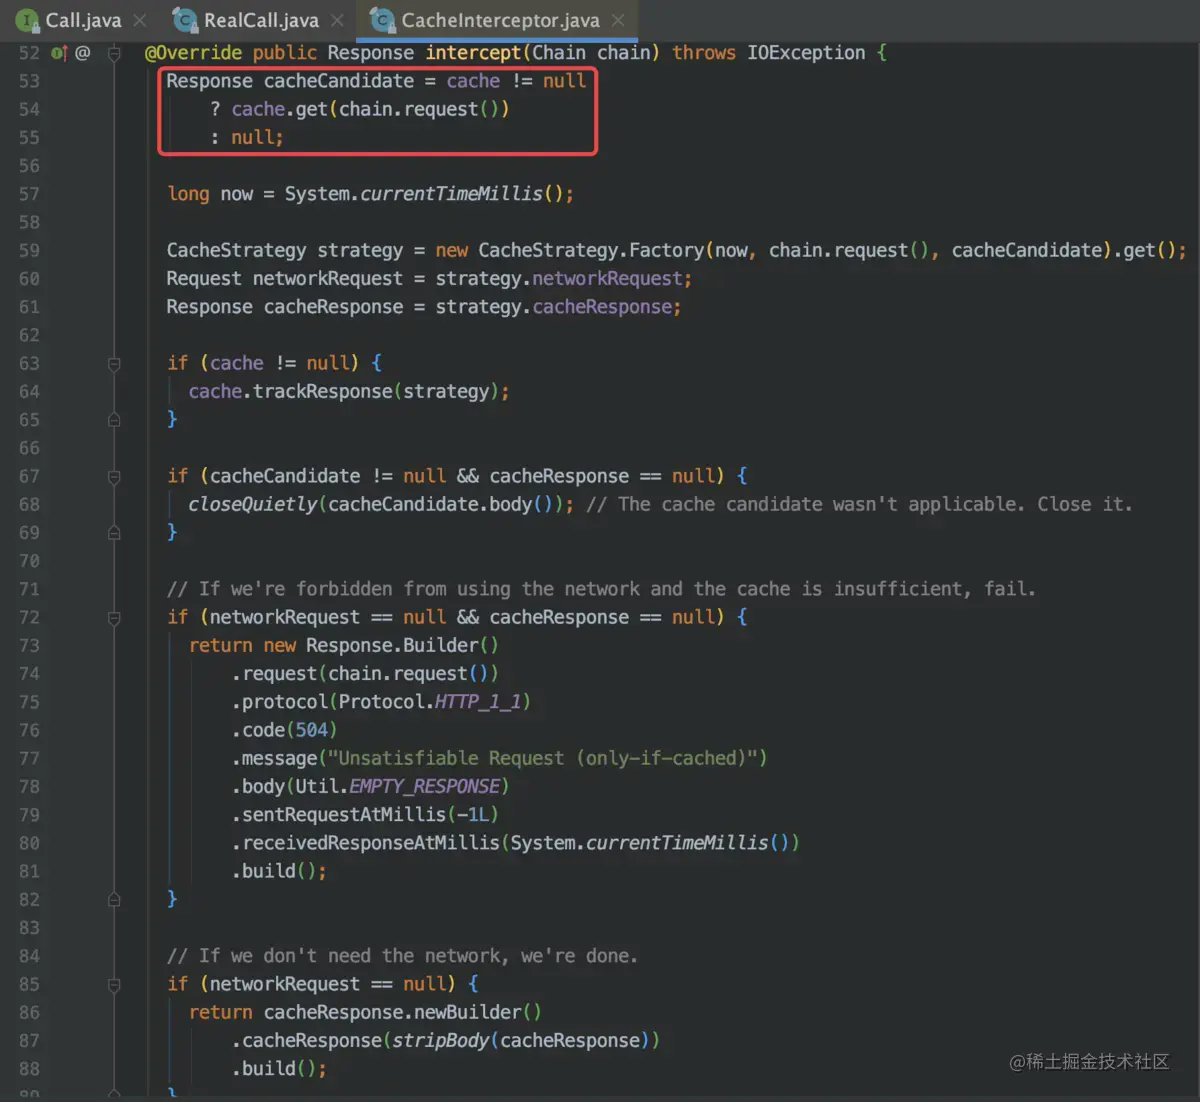The width and height of the screenshot is (1200, 1102).
Task: Collapse the intercept method at line 52
Action: (x=114, y=53)
